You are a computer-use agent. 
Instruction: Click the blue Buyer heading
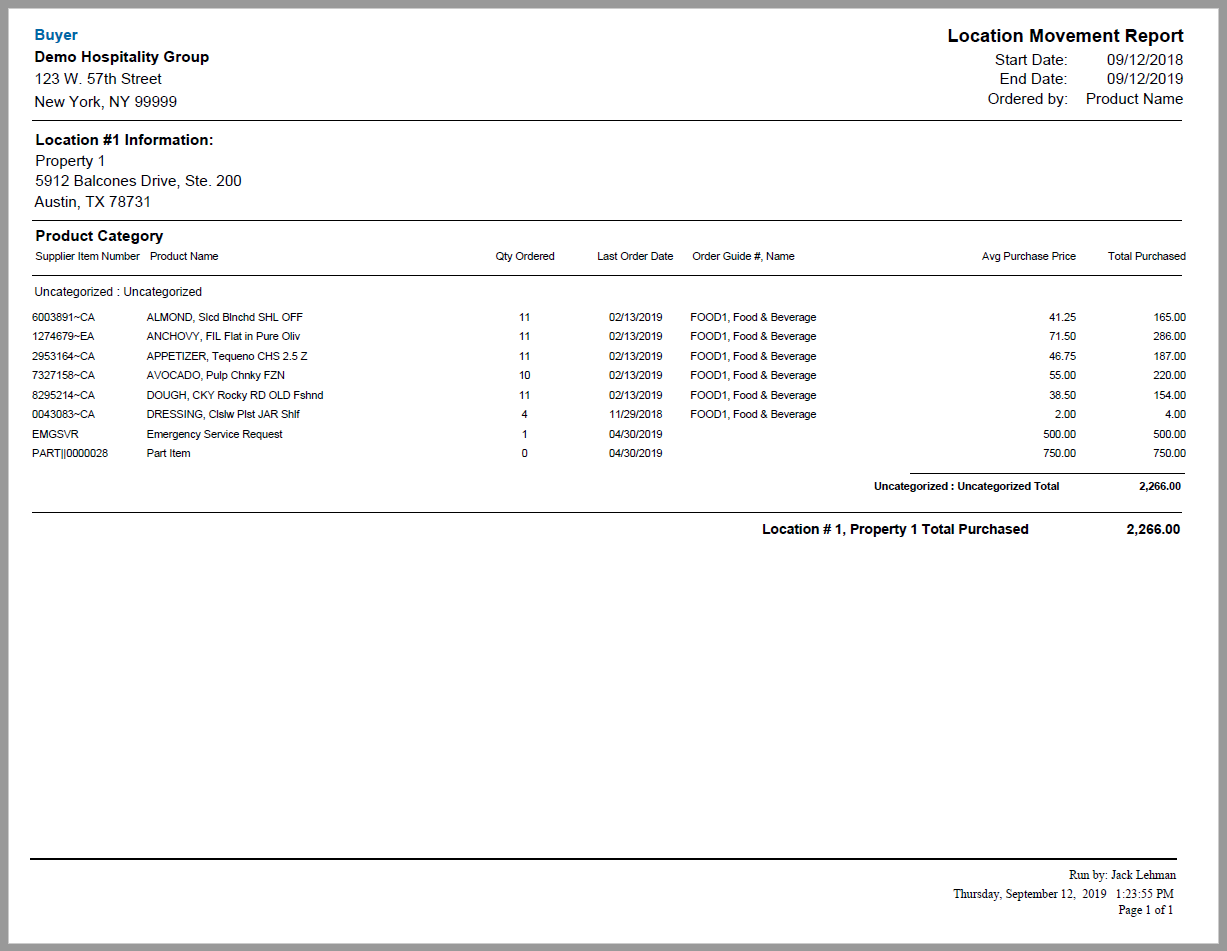56,35
